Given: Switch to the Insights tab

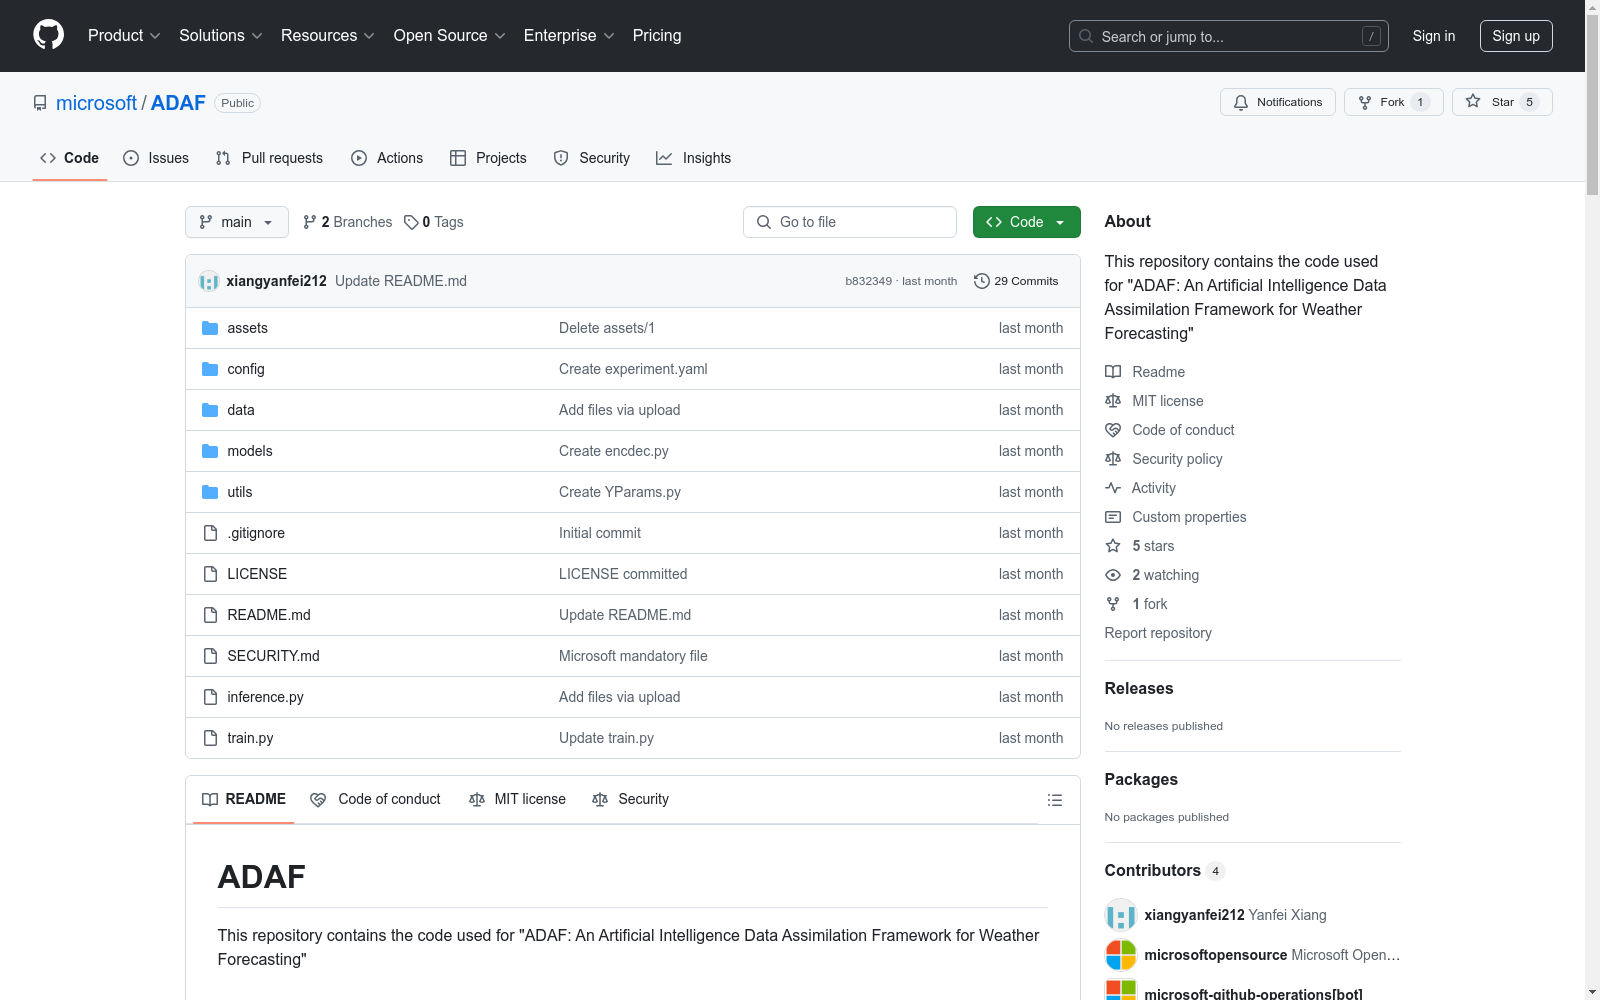Looking at the screenshot, I should (x=694, y=158).
